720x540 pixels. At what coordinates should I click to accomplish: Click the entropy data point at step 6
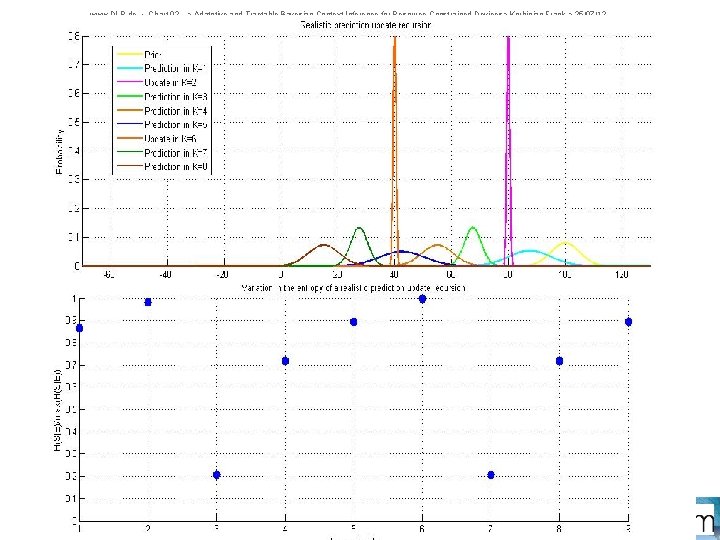(x=422, y=299)
